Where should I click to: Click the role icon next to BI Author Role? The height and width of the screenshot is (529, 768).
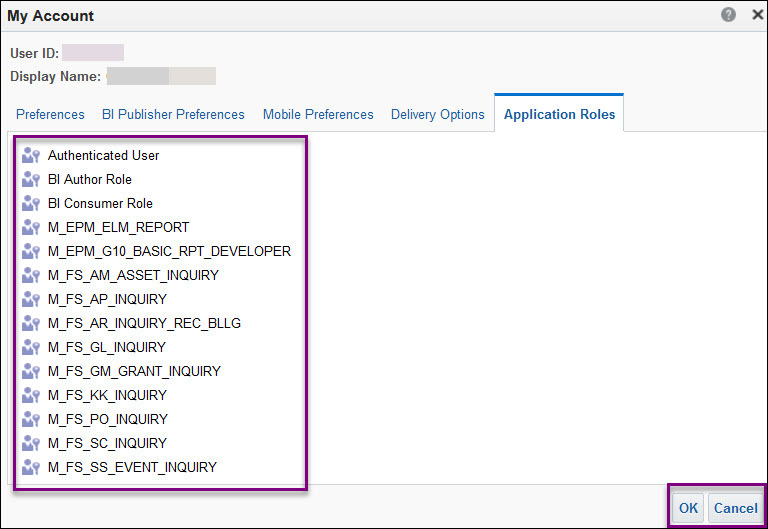point(31,179)
